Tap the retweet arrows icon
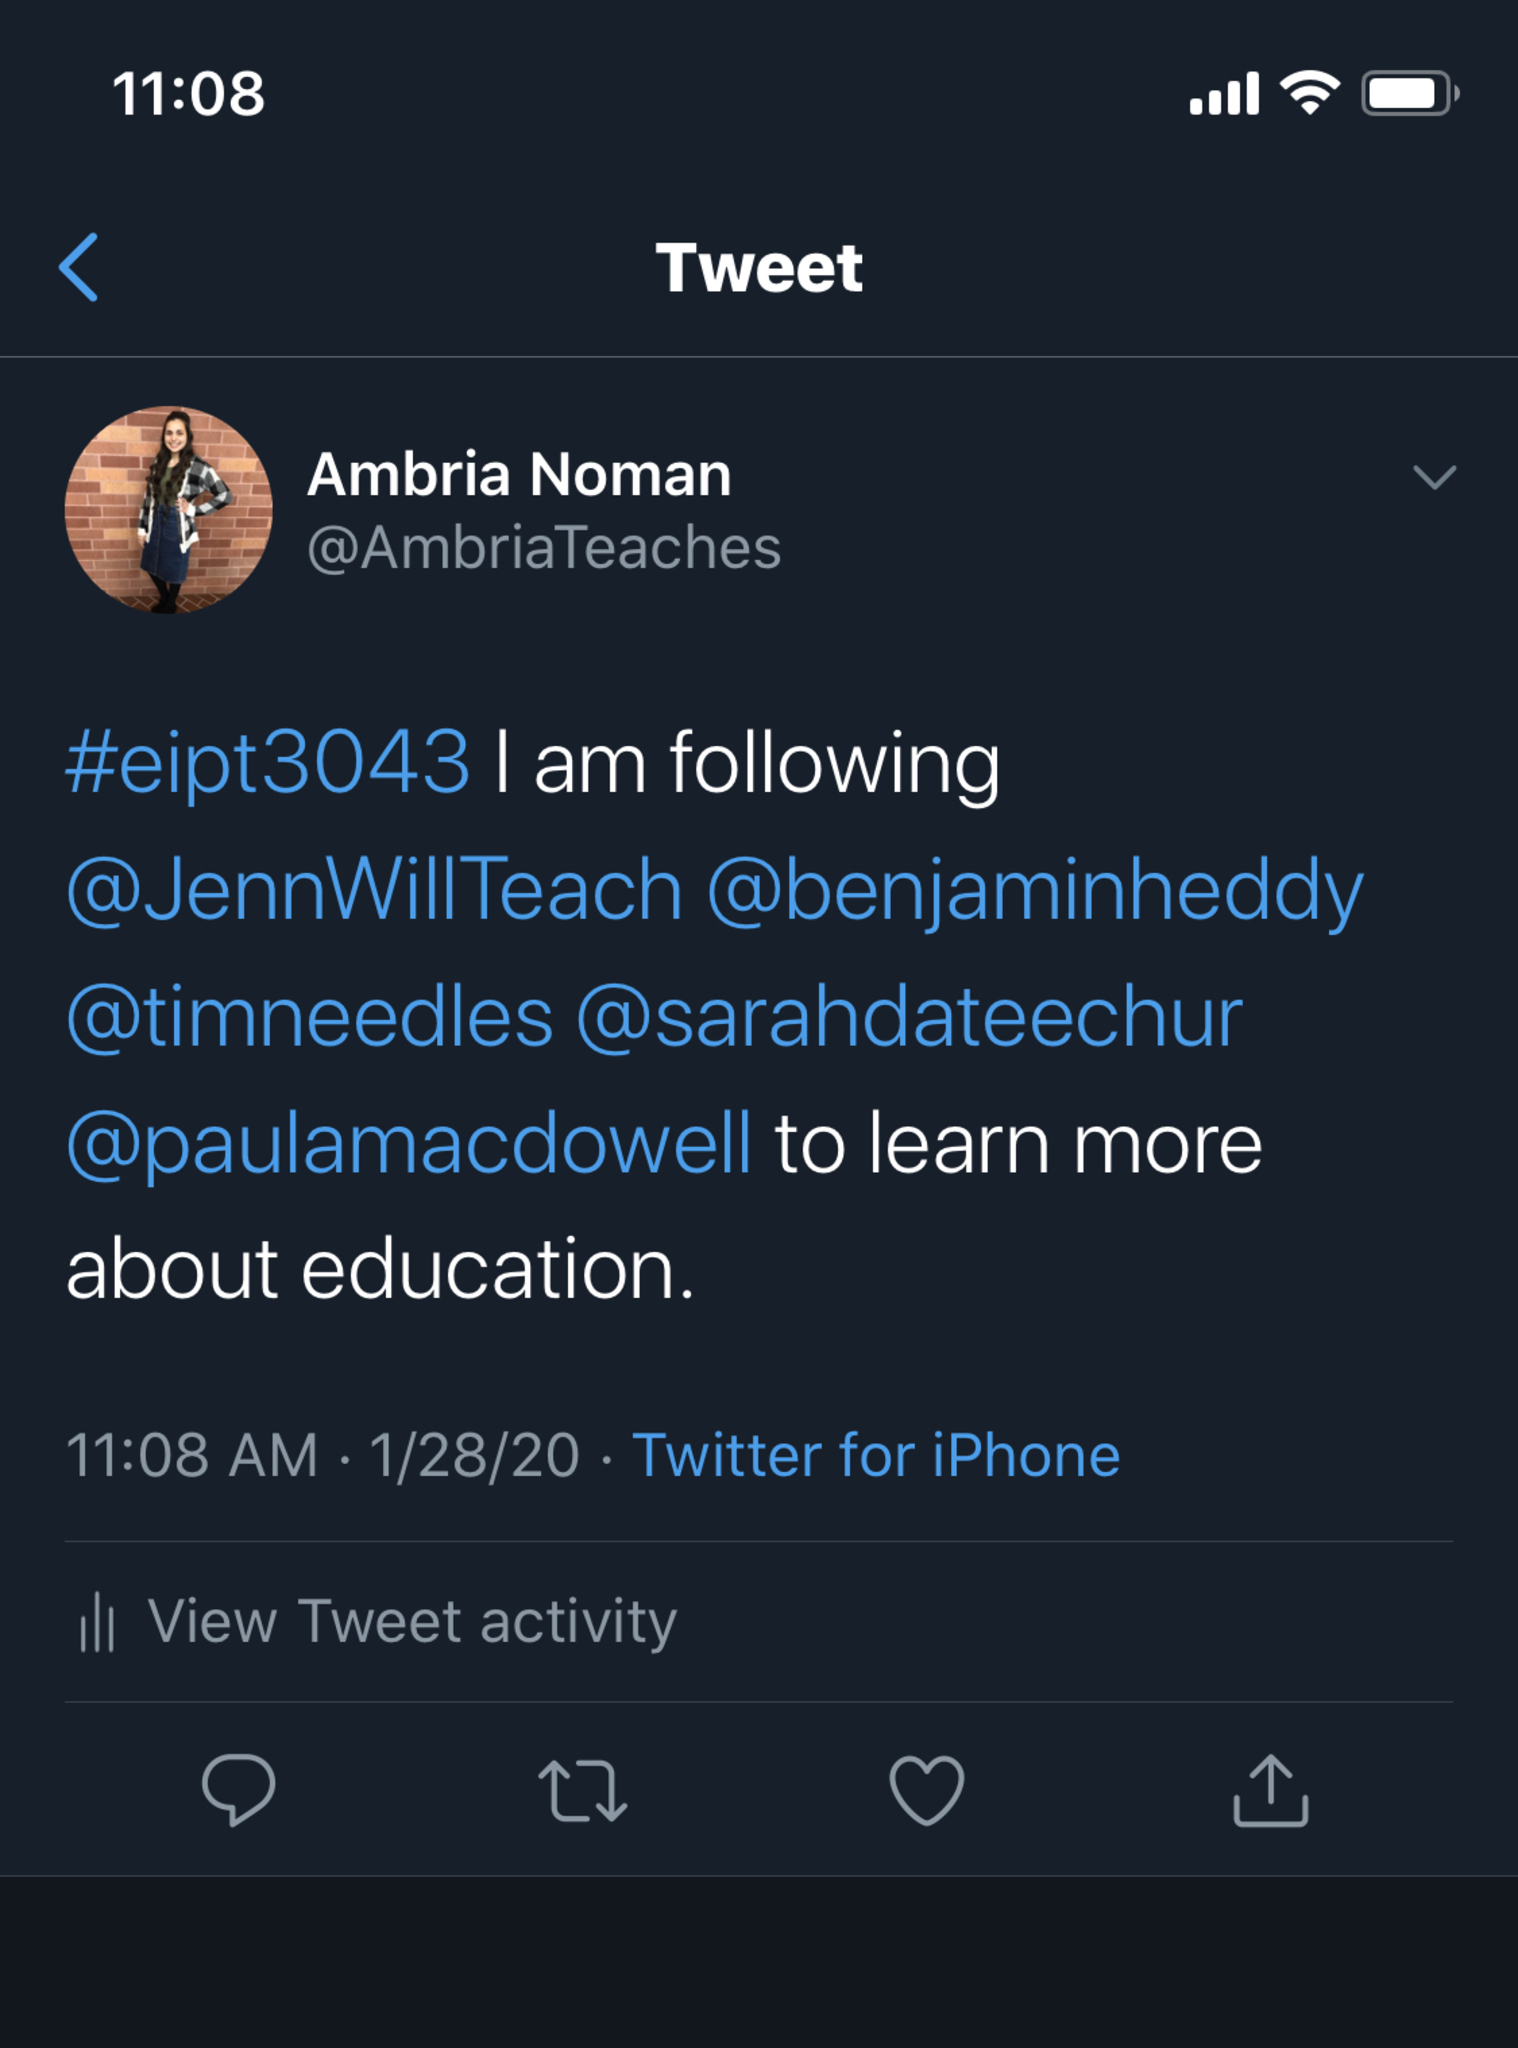This screenshot has width=1518, height=2048. coord(582,1790)
